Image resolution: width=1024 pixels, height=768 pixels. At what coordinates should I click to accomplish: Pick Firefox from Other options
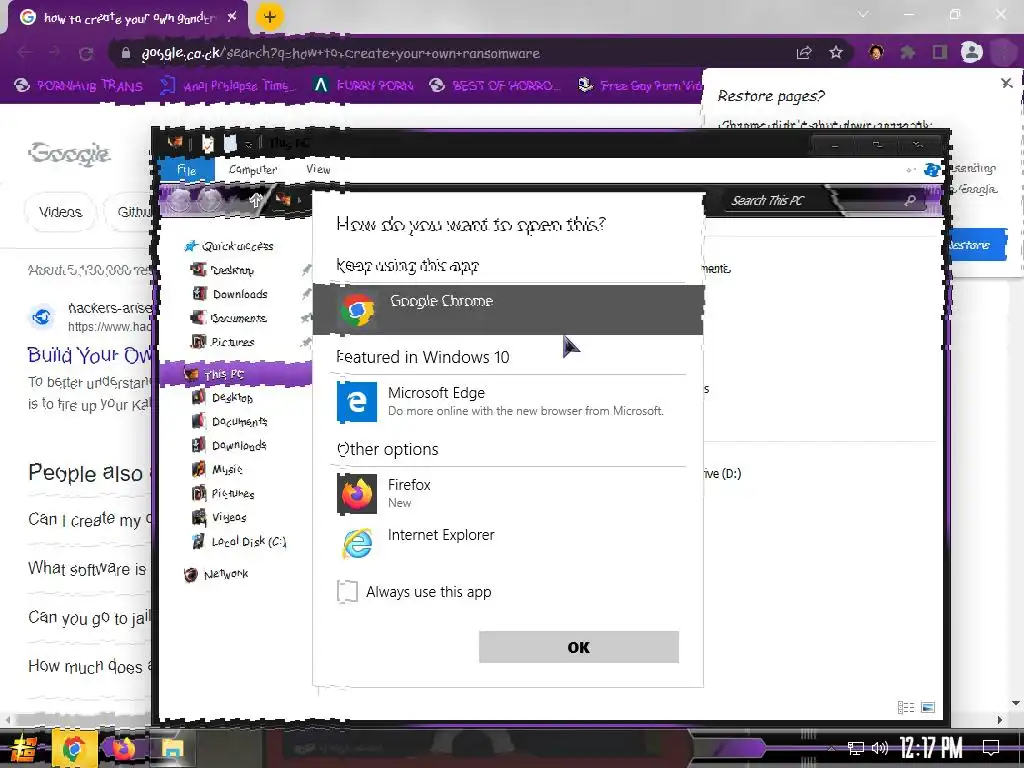click(x=508, y=494)
